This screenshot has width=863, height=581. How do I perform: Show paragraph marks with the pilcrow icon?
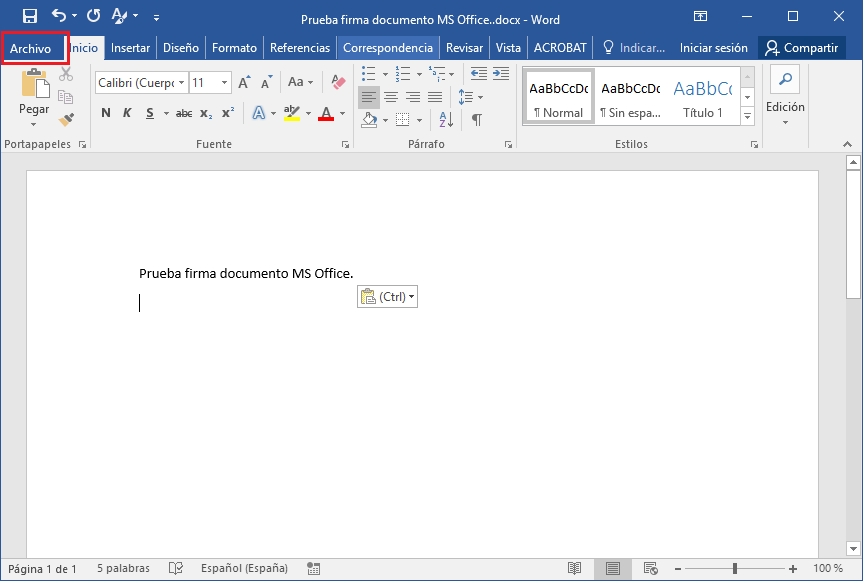click(477, 119)
